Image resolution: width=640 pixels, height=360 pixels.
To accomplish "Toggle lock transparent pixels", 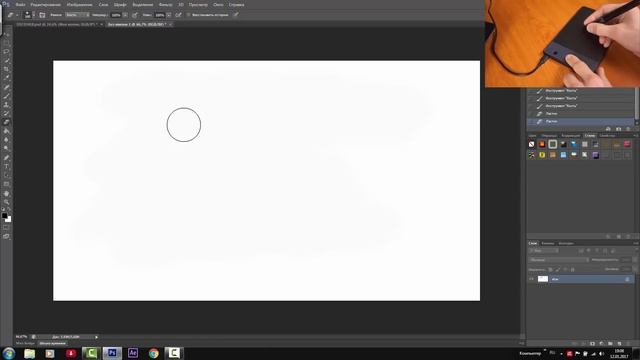I will click(x=550, y=269).
